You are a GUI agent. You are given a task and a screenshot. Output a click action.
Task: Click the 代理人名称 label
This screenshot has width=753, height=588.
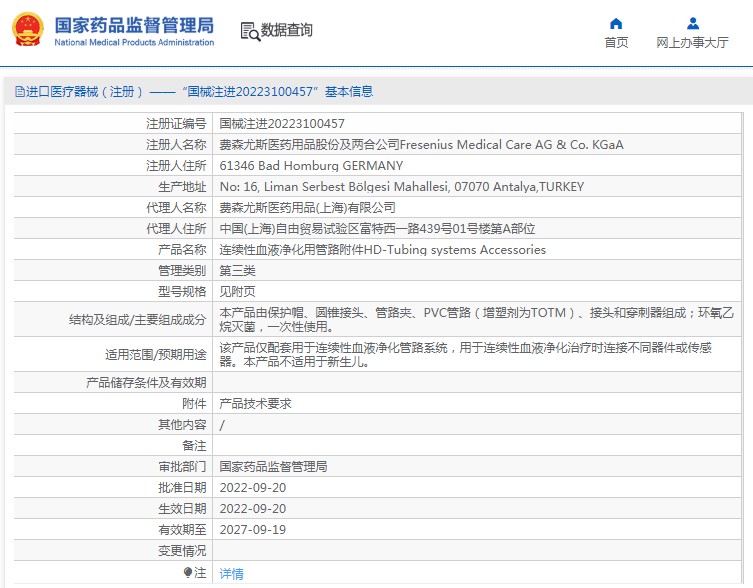click(x=176, y=208)
